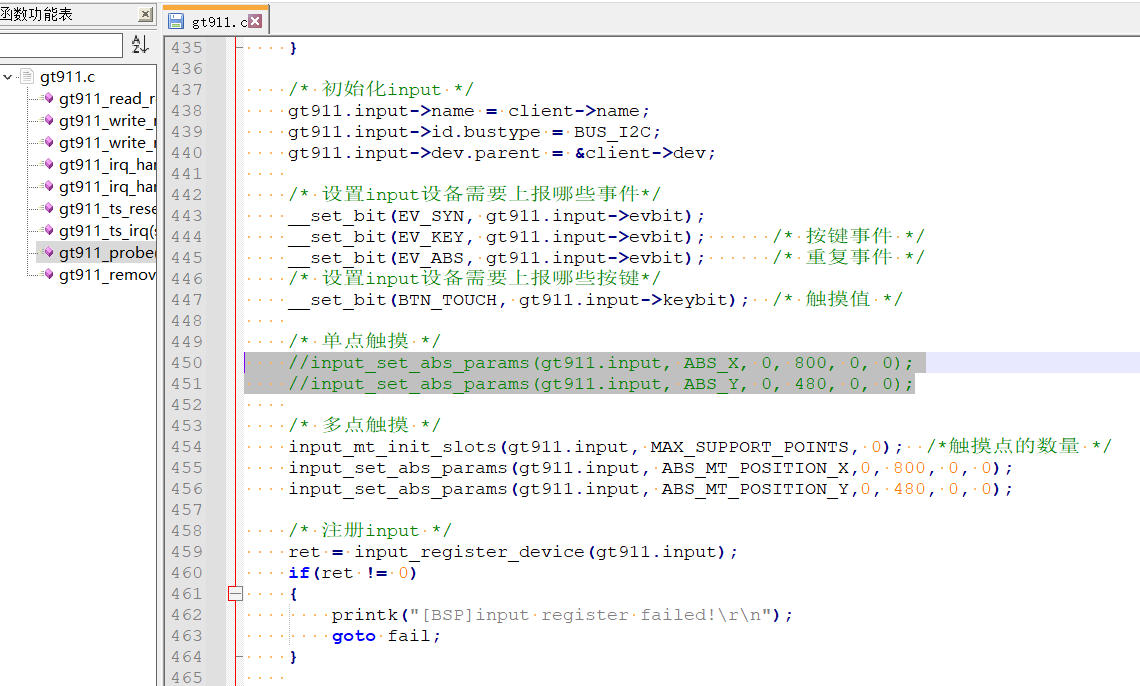
Task: Click the gt911_ts_rese function icon
Action: click(49, 208)
